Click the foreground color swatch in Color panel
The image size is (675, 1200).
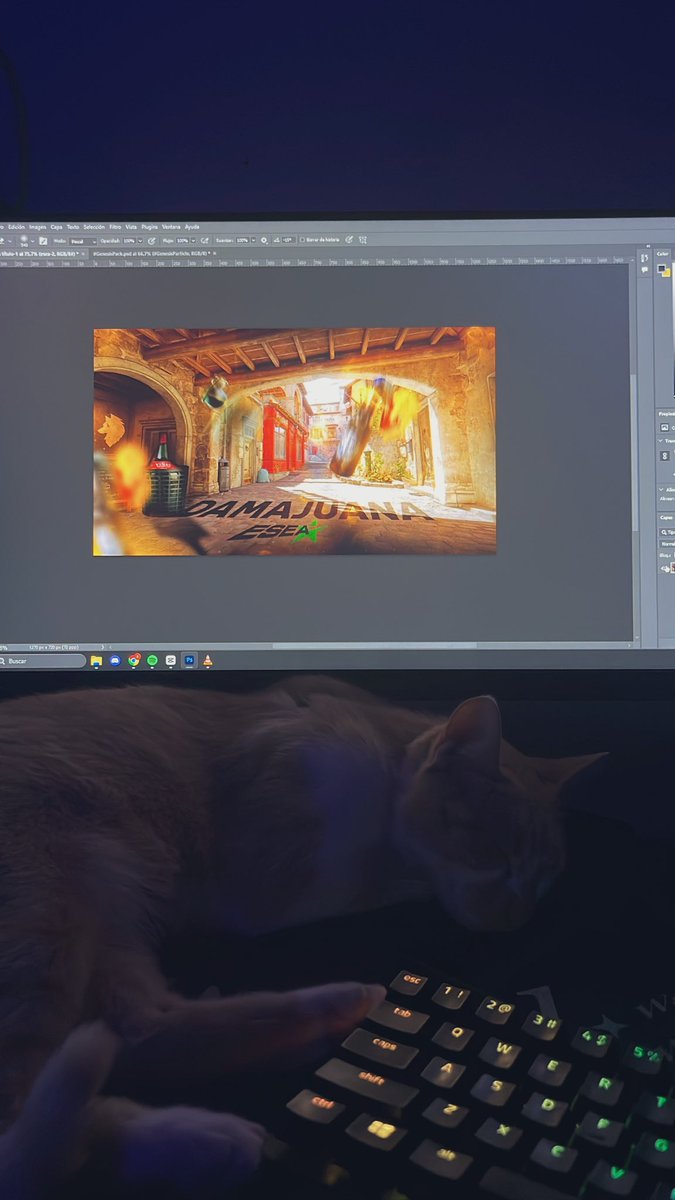click(x=661, y=268)
